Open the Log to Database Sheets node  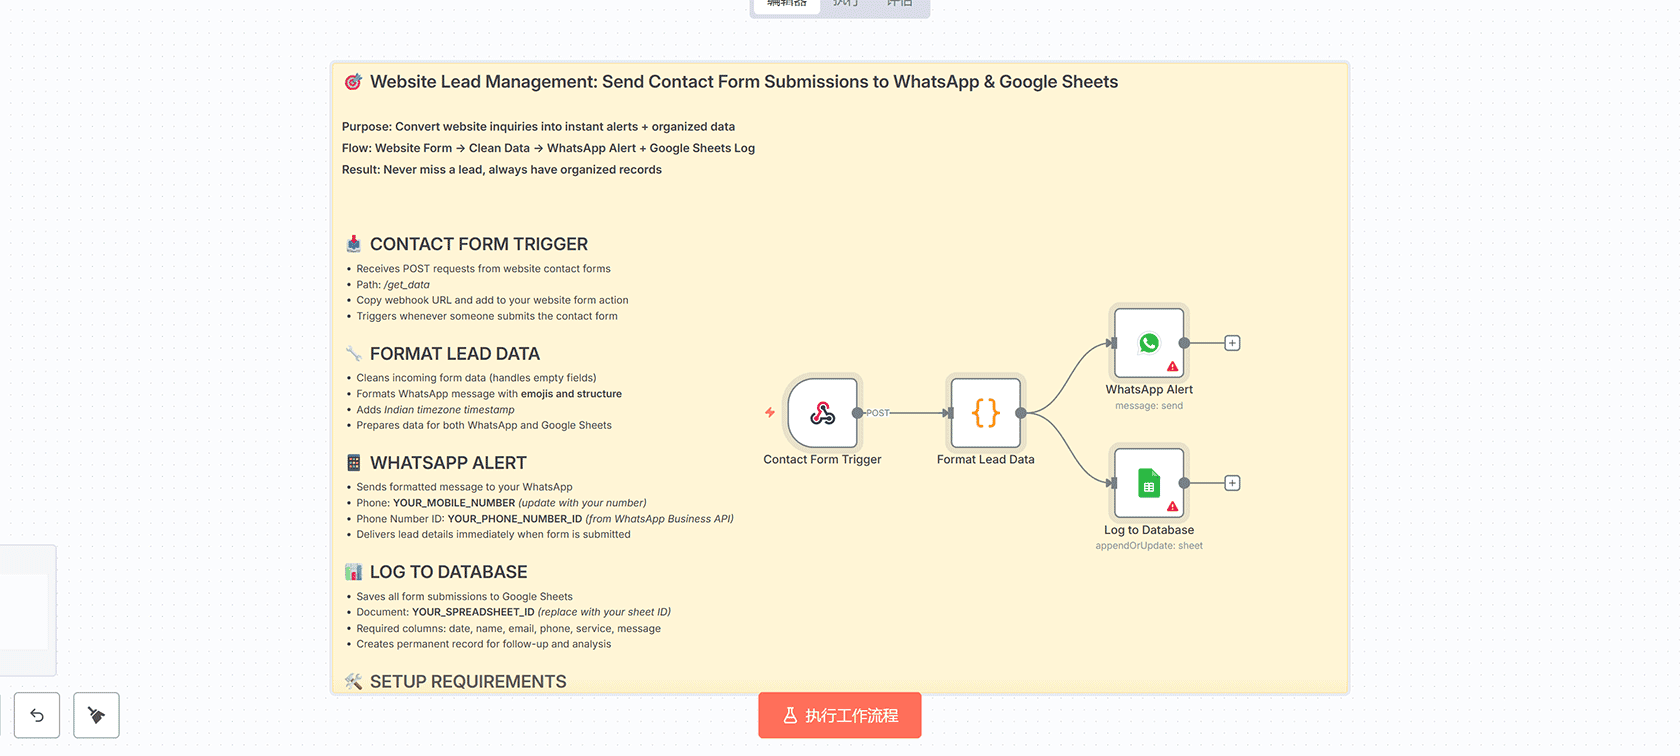coord(1148,483)
